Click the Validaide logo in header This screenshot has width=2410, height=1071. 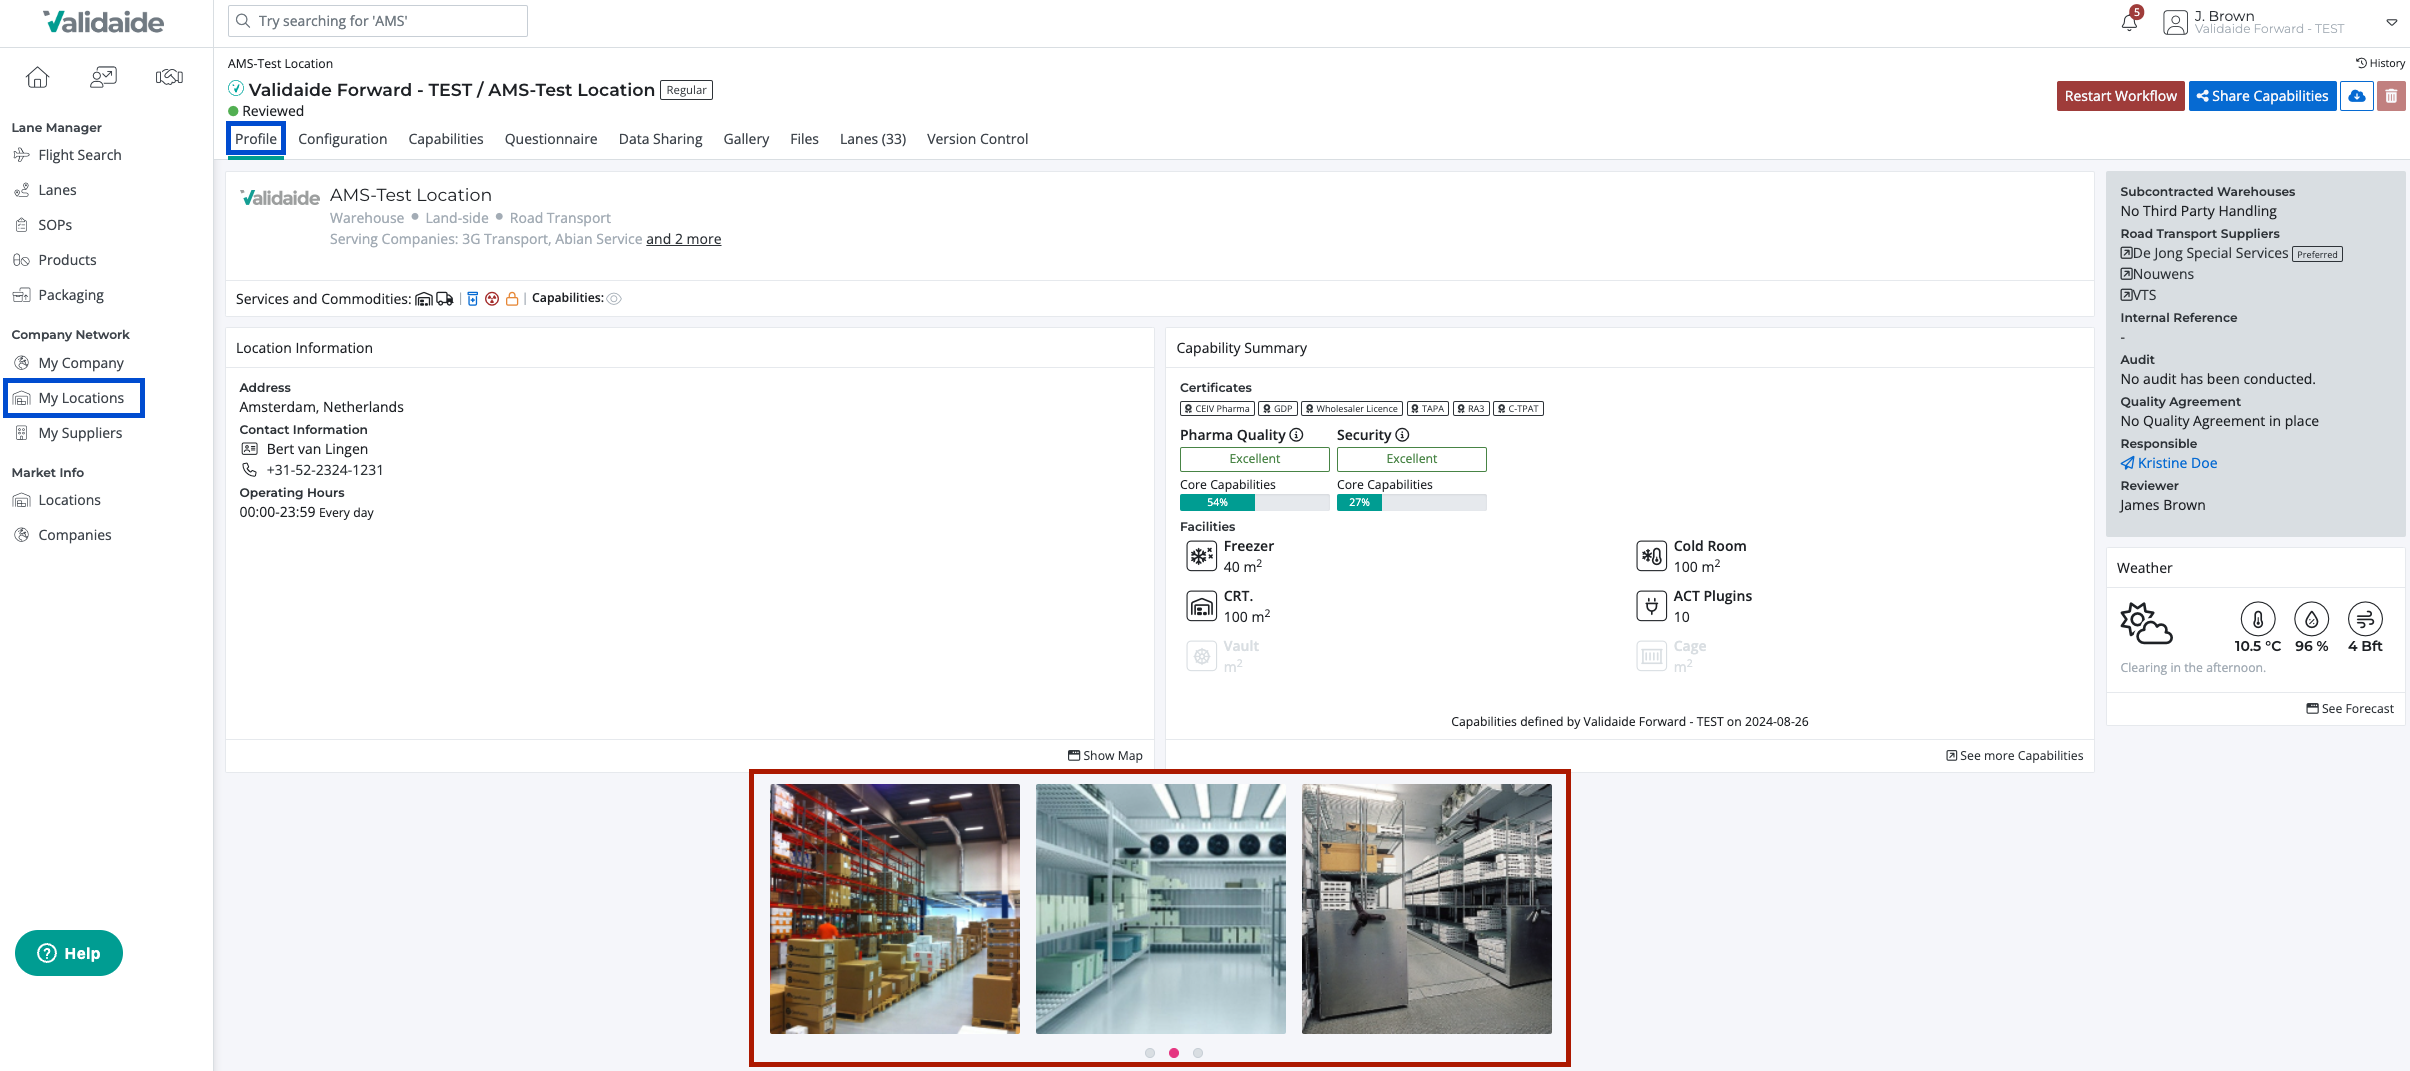point(103,22)
